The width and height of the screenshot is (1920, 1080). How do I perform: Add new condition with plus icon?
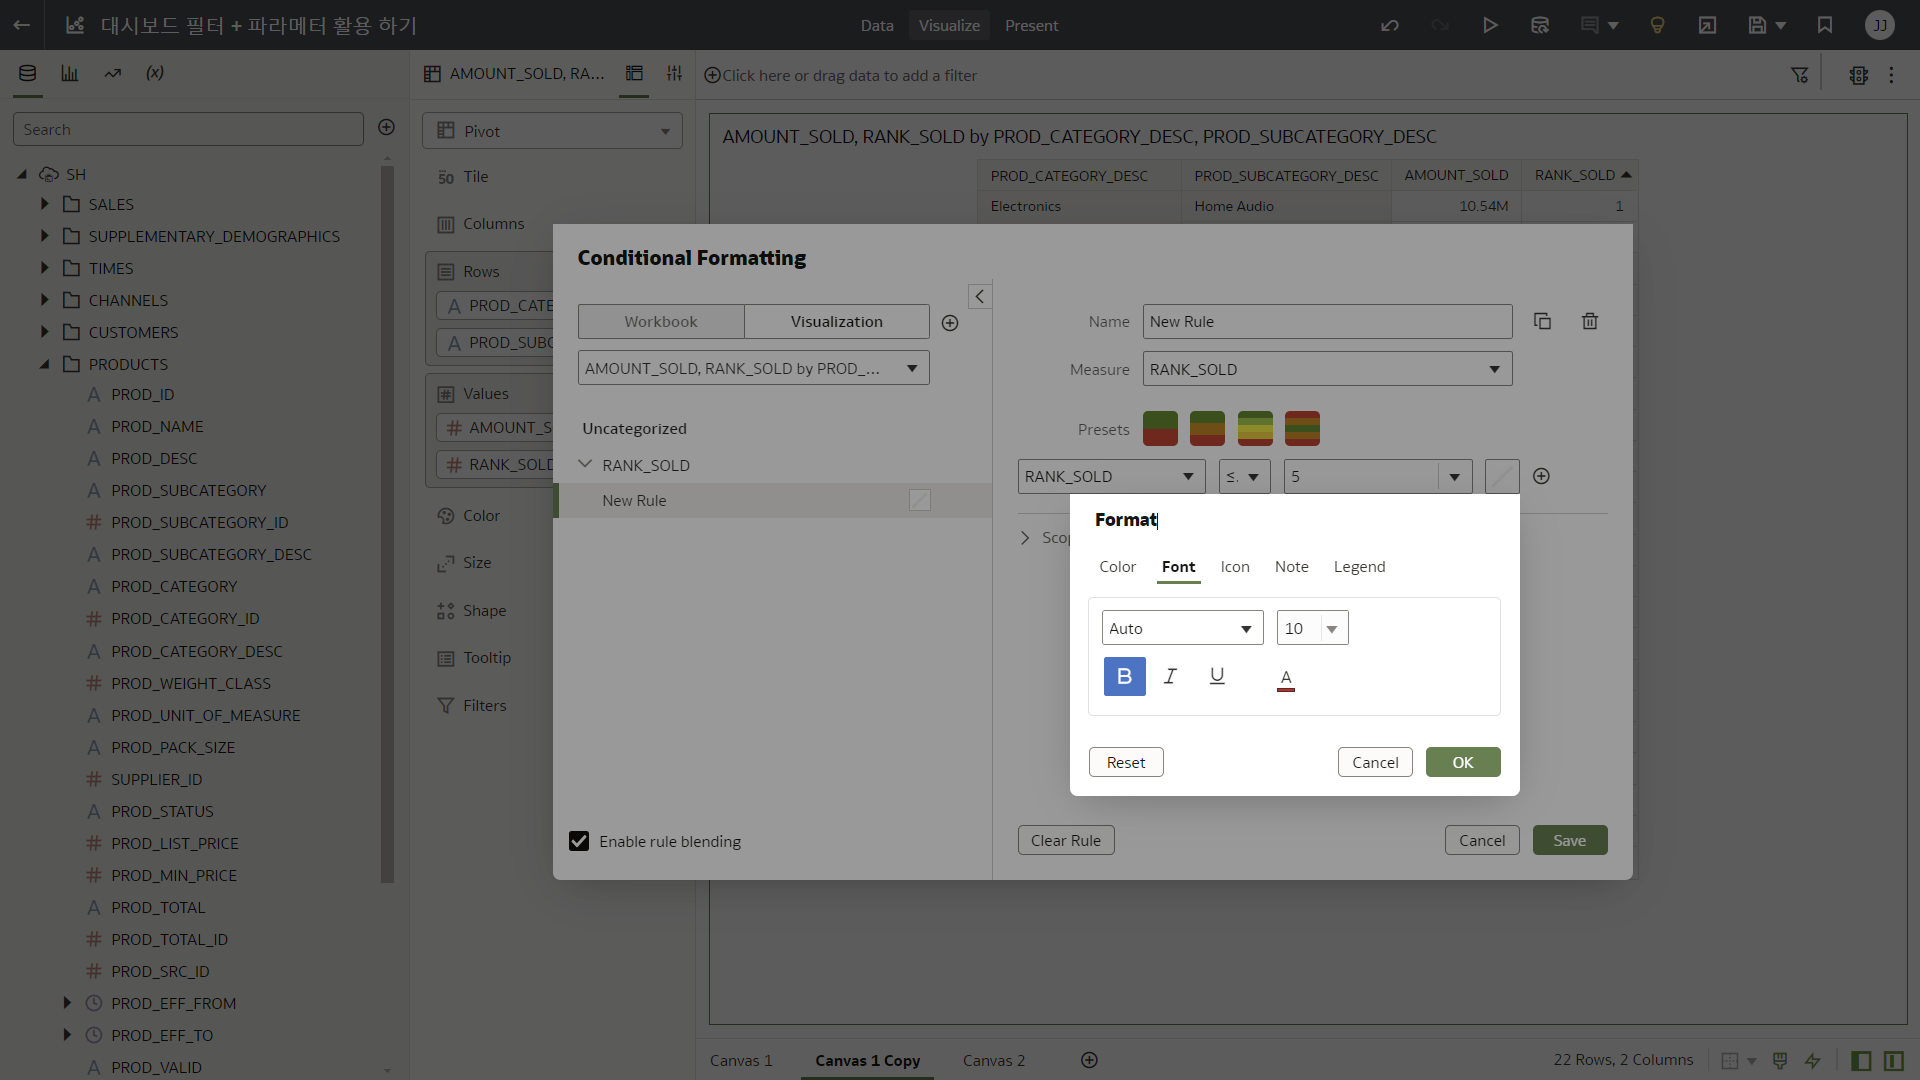point(1541,476)
